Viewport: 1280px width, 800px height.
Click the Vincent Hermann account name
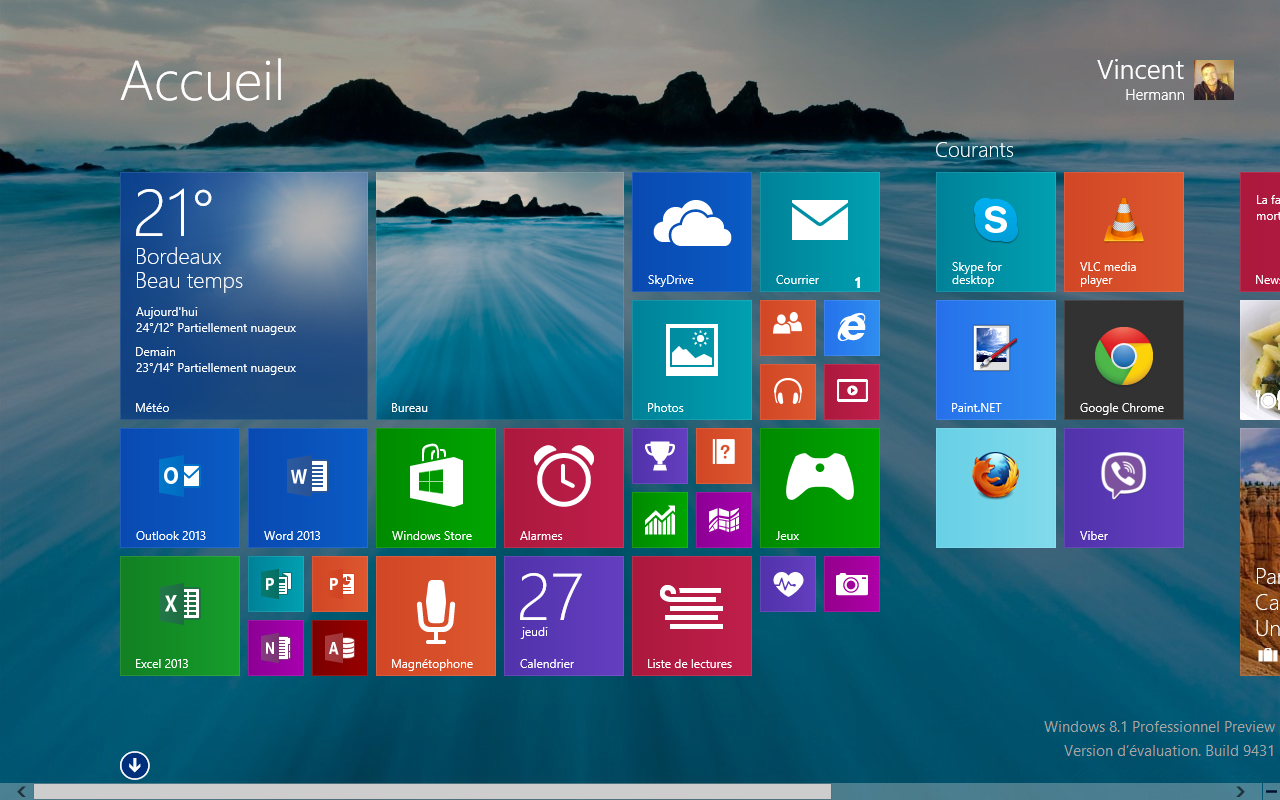tap(1140, 78)
